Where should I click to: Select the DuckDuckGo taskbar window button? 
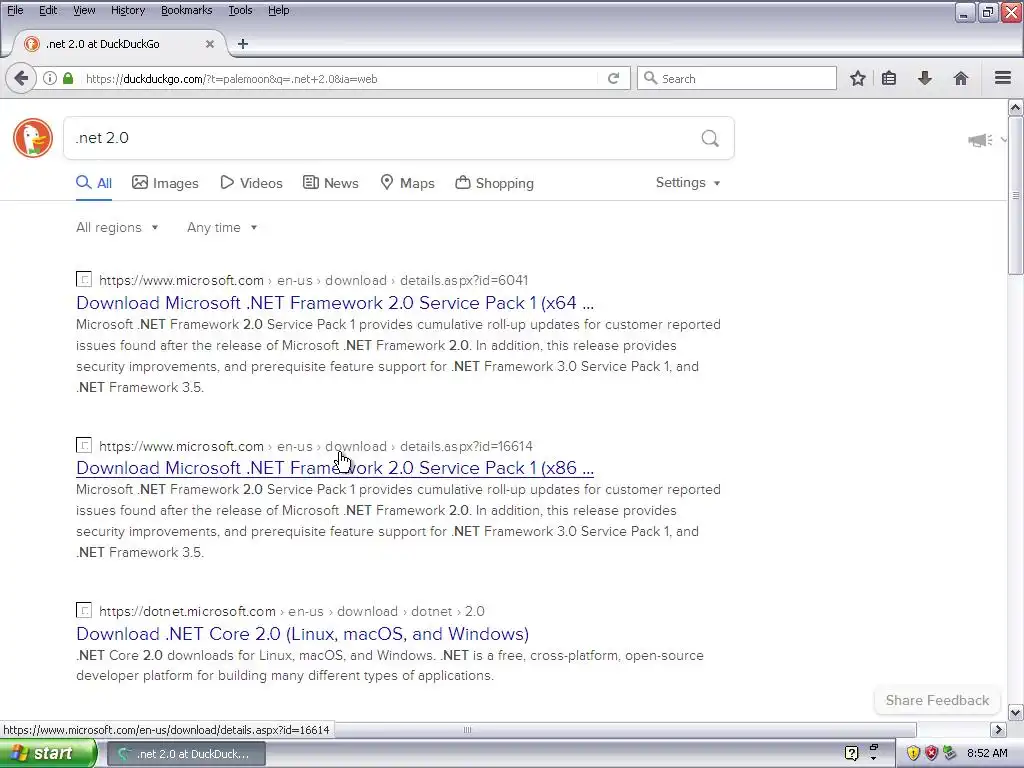click(x=186, y=754)
